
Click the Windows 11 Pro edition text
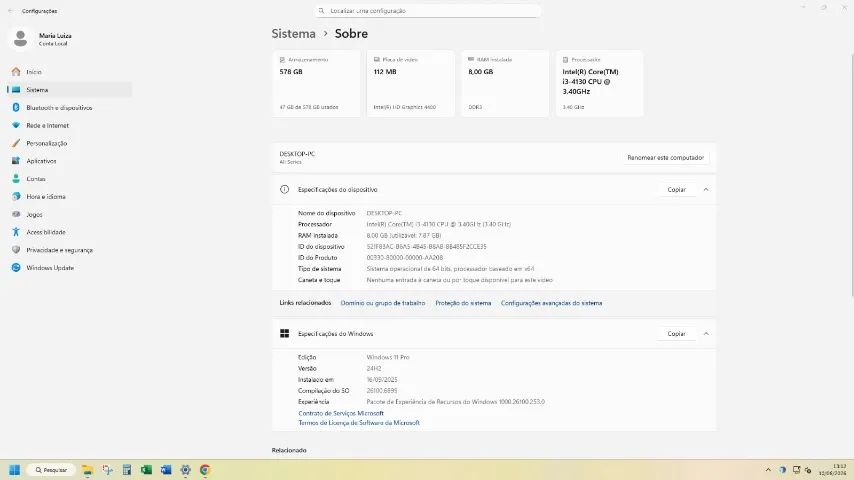coord(388,357)
